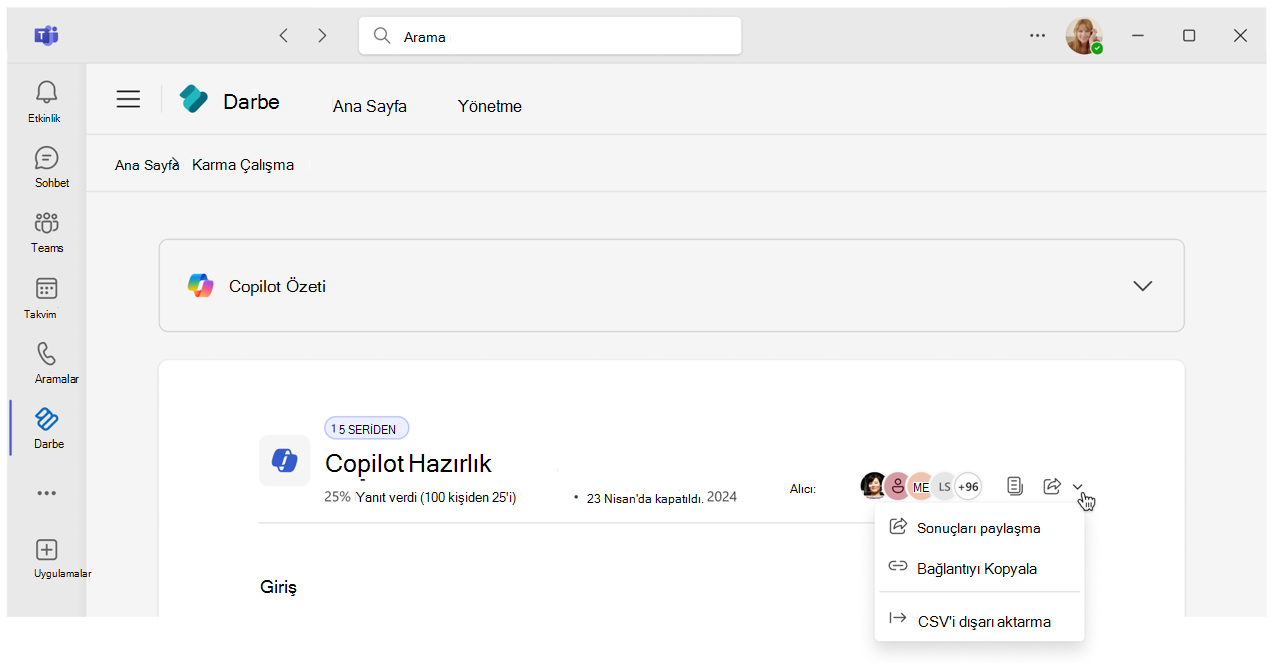The width and height of the screenshot is (1280, 664).
Task: Toggle the share options dropdown chevron
Action: coord(1078,487)
